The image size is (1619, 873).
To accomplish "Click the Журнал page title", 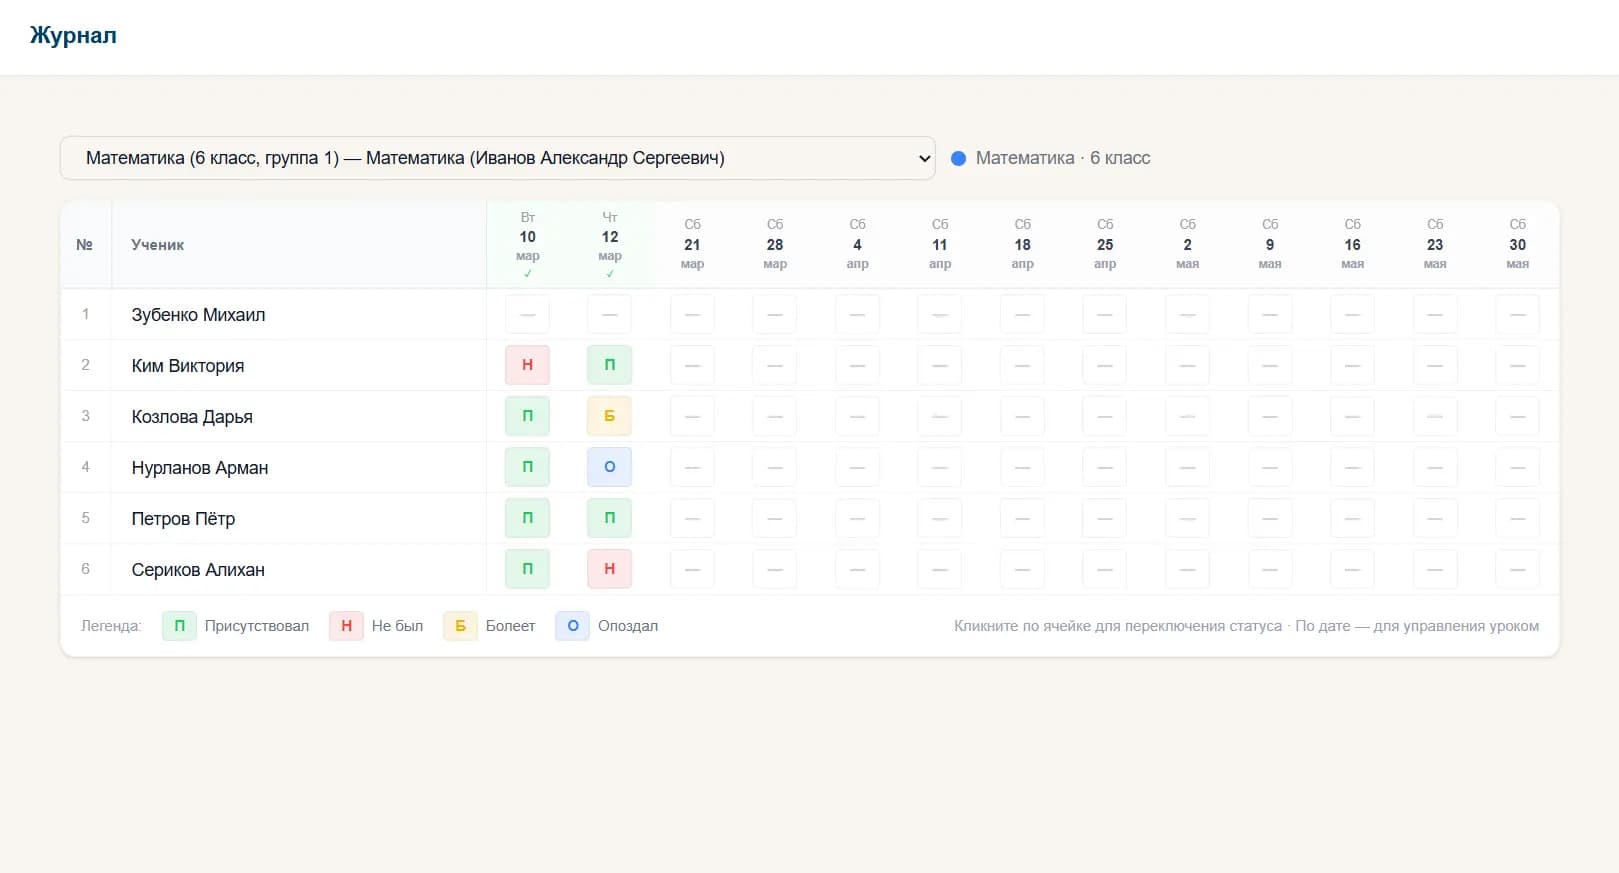I will (73, 36).
